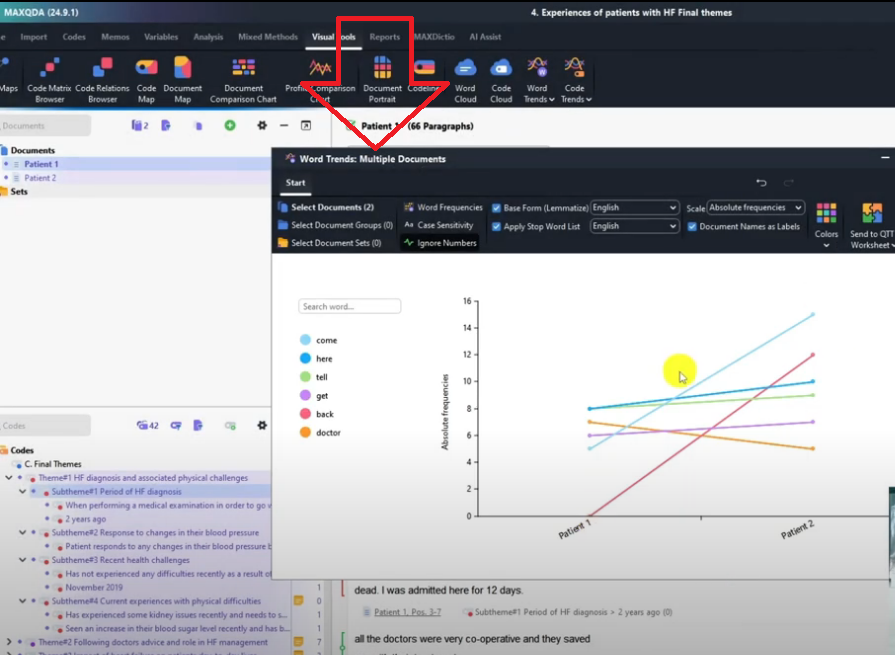Open the Variables menu tab

coord(161,37)
